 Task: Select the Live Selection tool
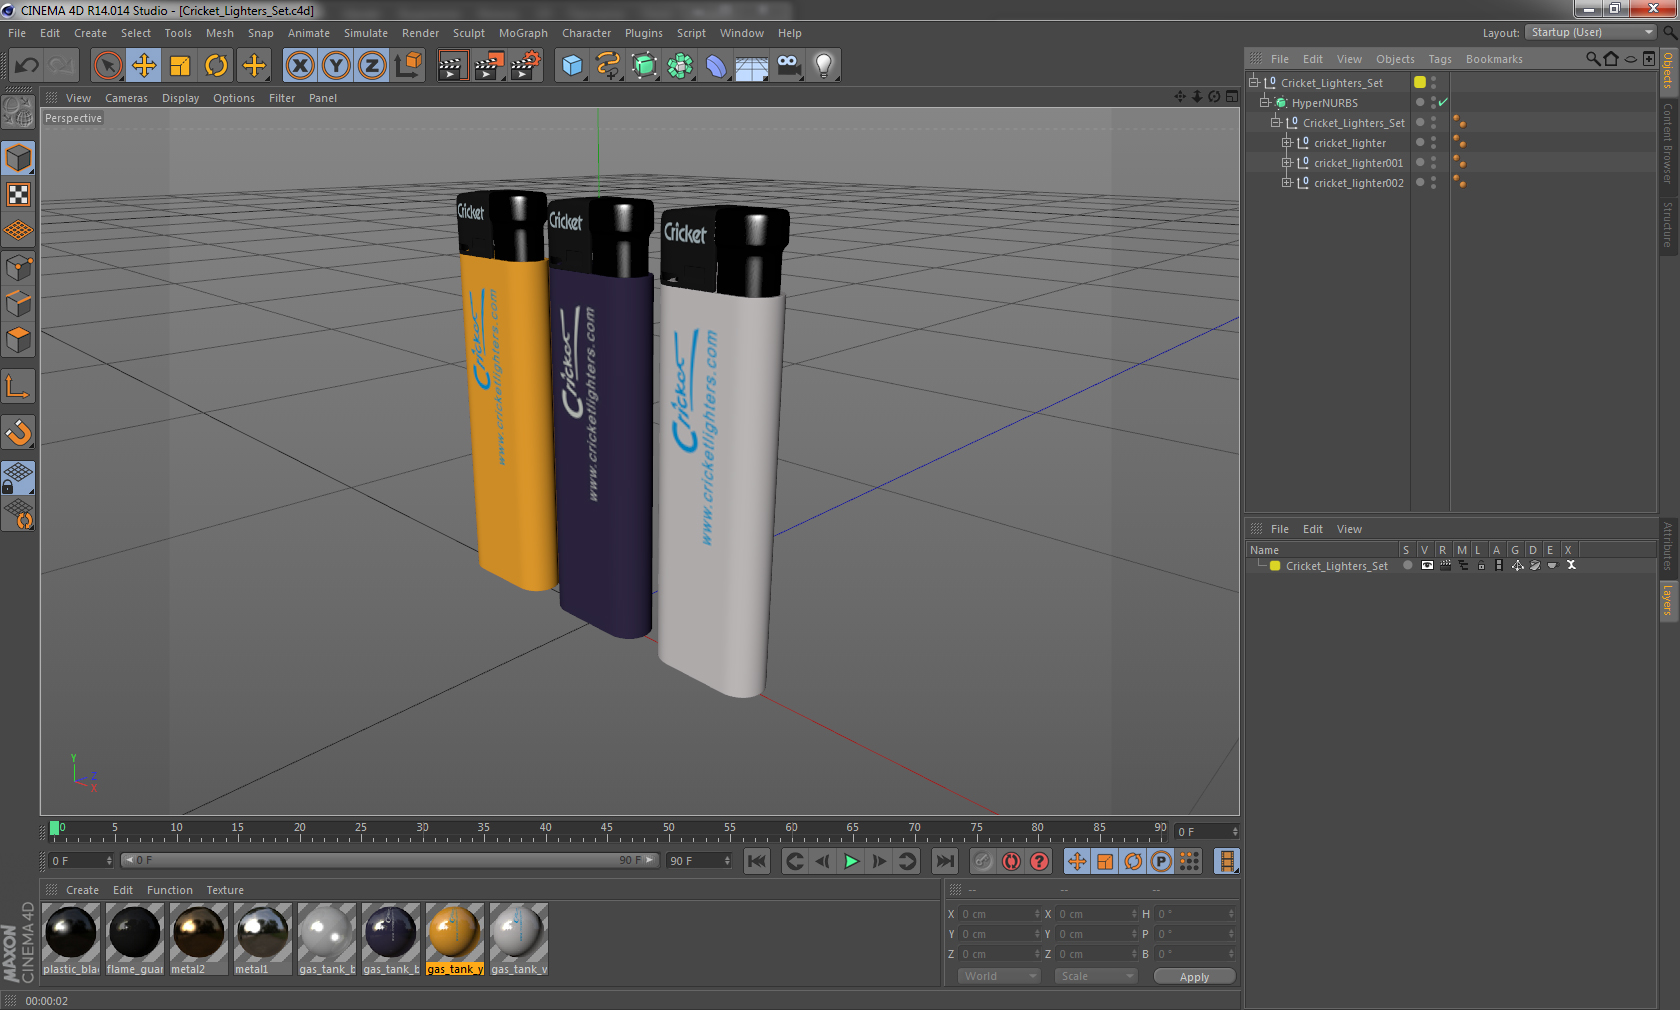[x=107, y=66]
